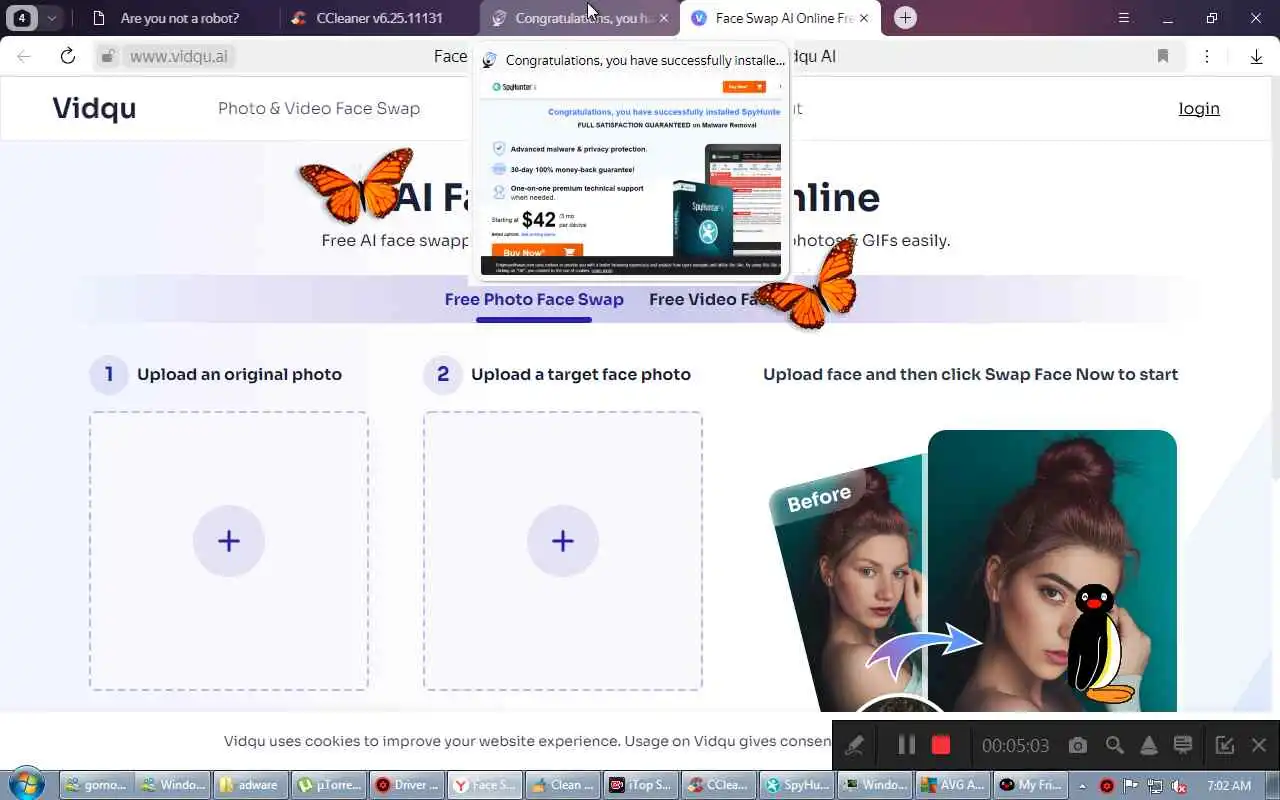Open the Driver taskbar item
Screen dimensions: 1280x800
(x=405, y=785)
